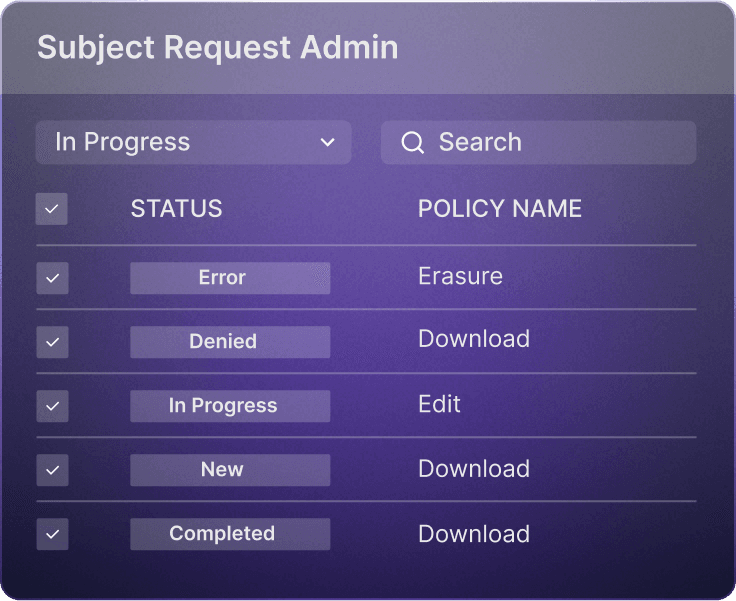This screenshot has height=601, width=736.
Task: Toggle the New row checkbox
Action: [x=53, y=470]
